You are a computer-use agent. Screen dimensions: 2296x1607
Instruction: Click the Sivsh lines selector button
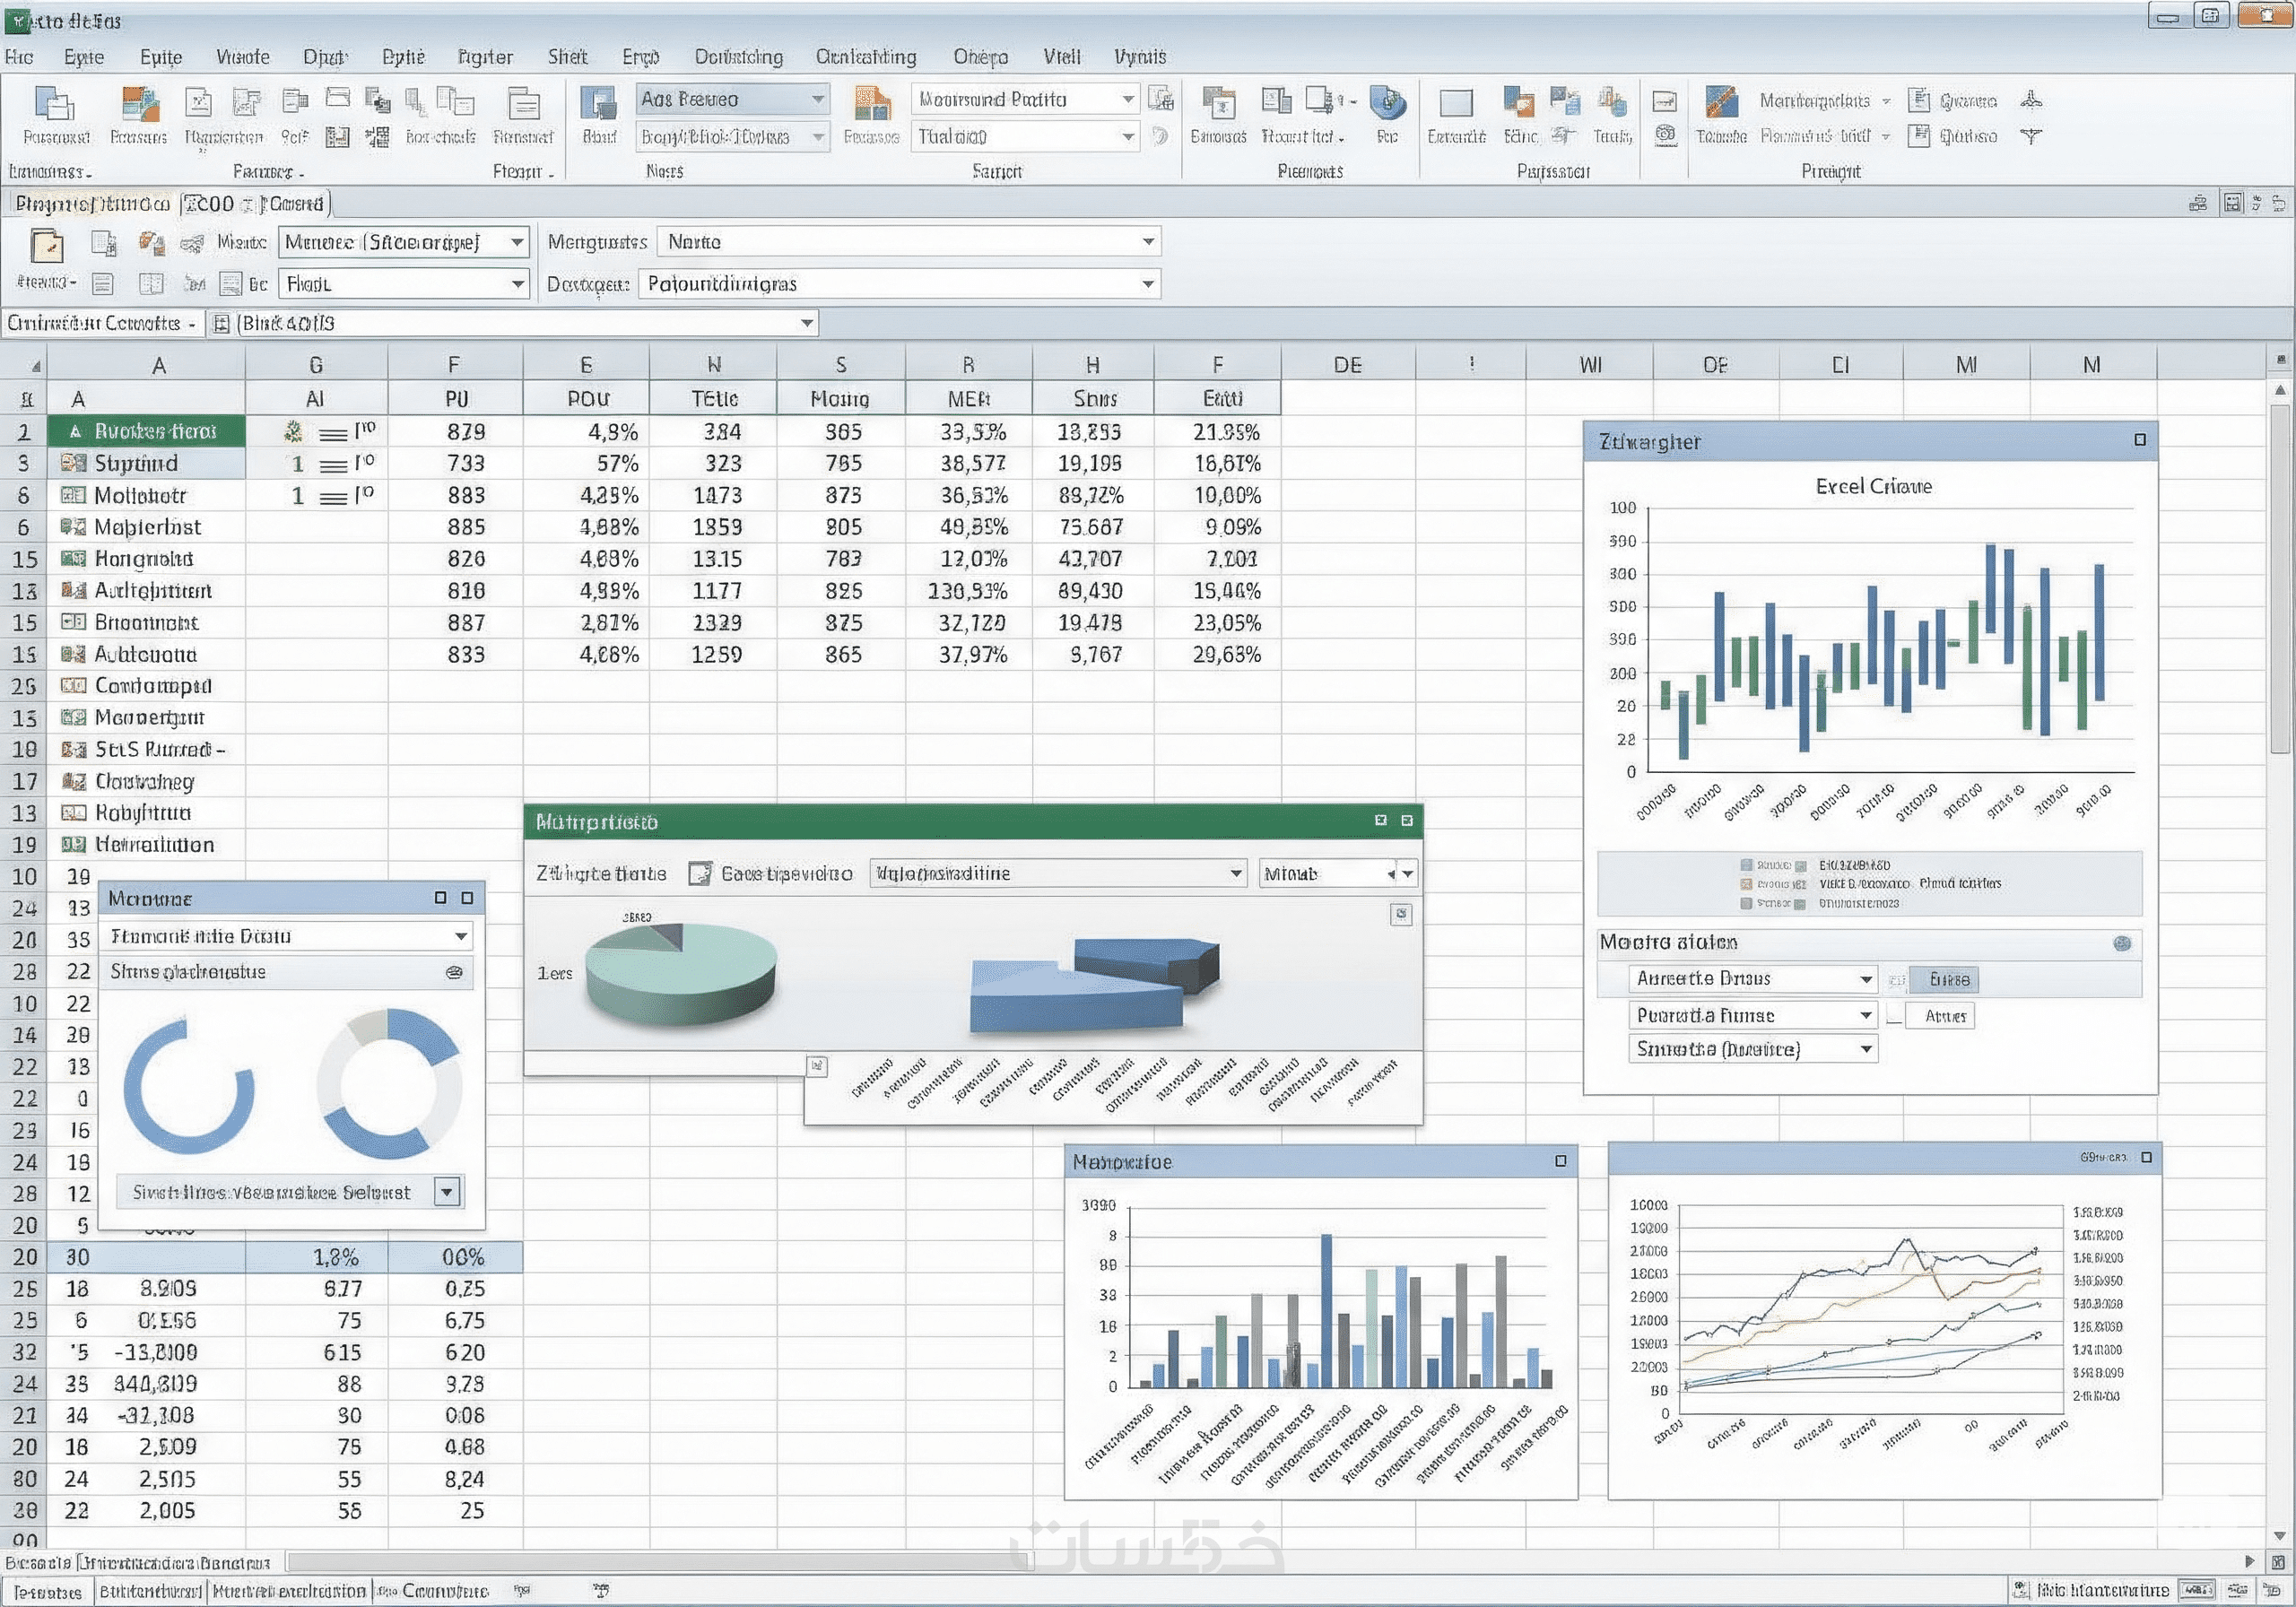pos(447,1191)
